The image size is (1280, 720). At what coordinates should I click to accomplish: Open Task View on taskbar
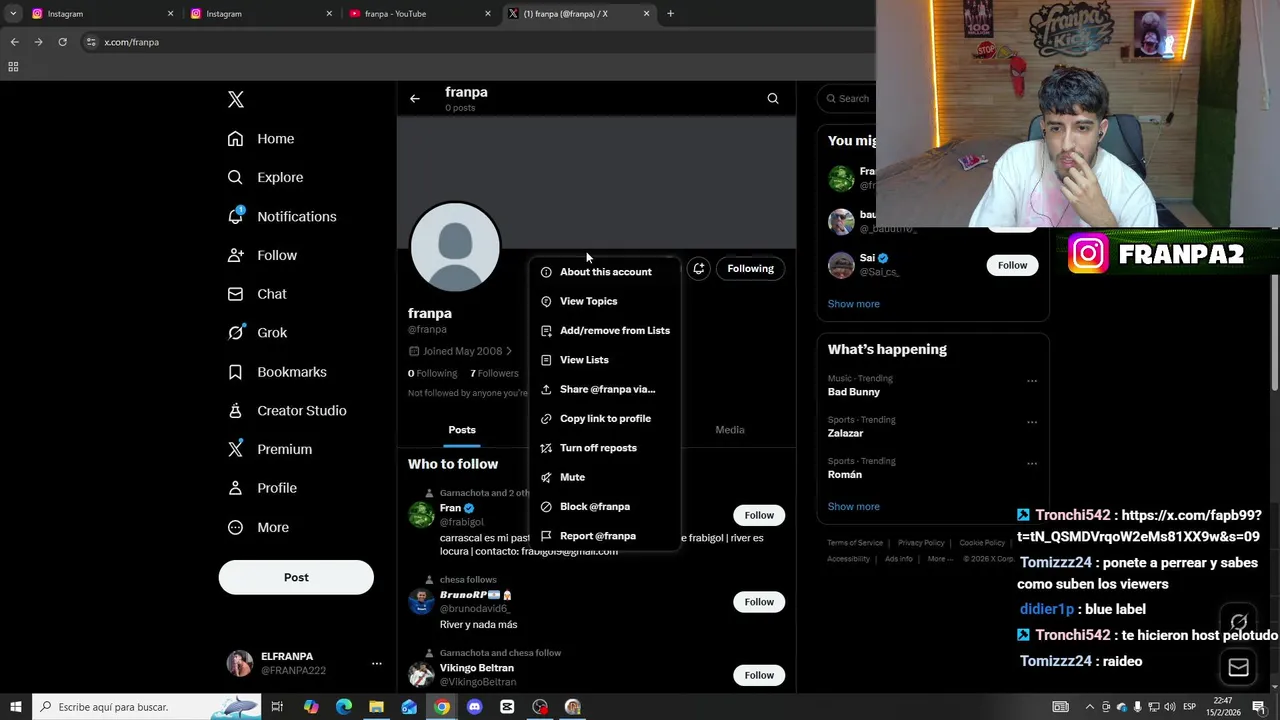coord(277,707)
